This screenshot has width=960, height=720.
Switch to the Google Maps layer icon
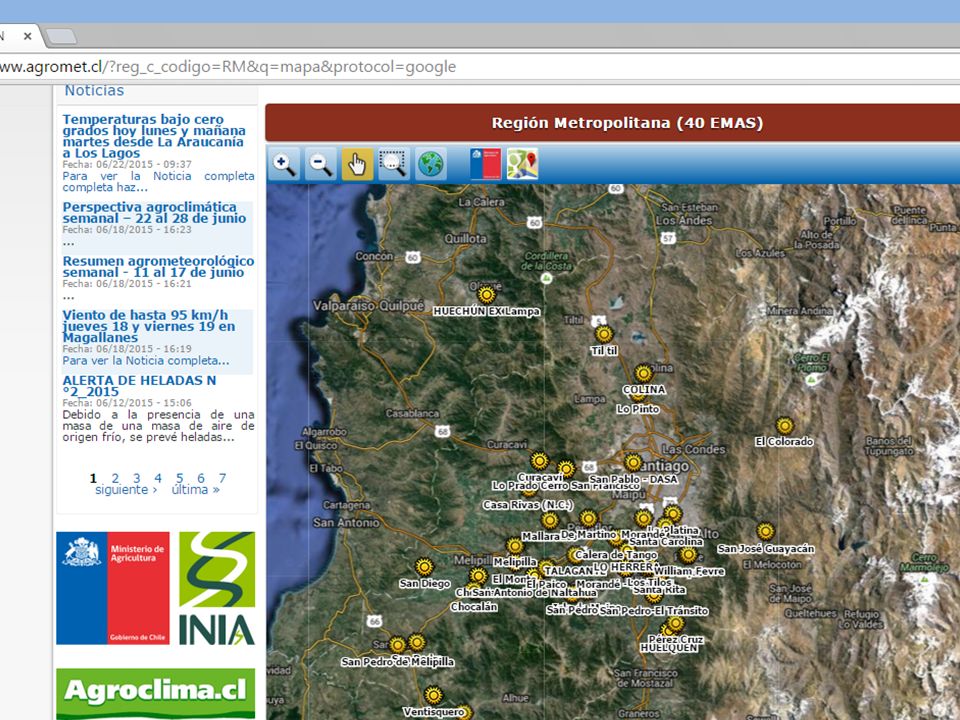522,164
